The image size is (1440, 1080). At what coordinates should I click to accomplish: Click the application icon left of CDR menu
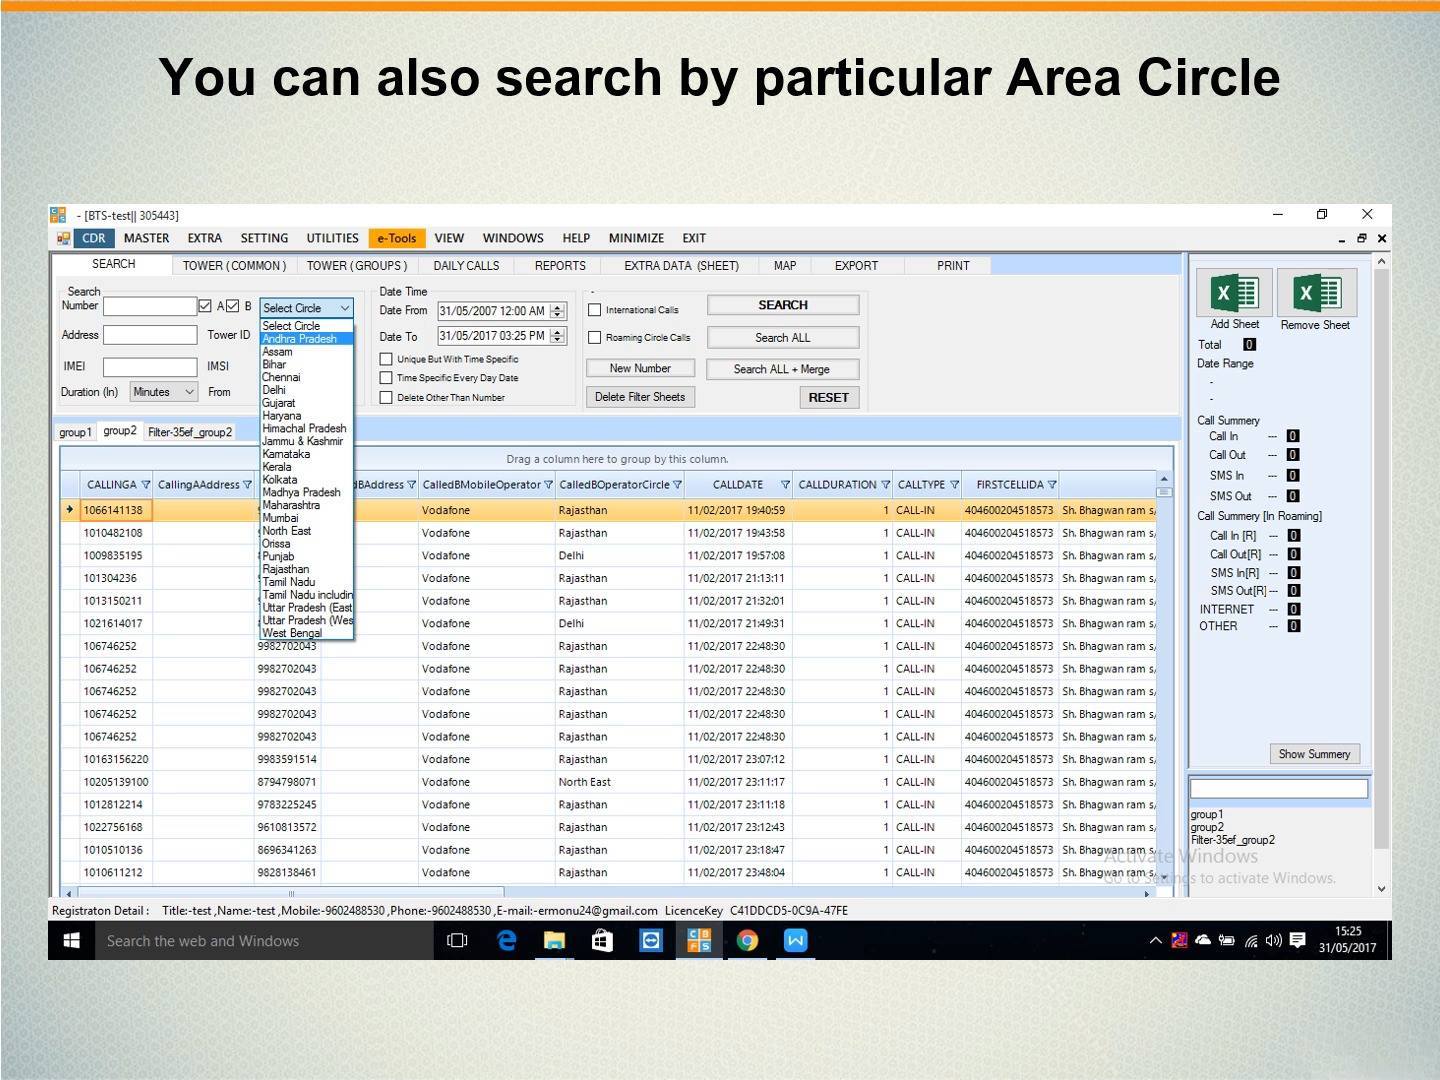point(63,238)
